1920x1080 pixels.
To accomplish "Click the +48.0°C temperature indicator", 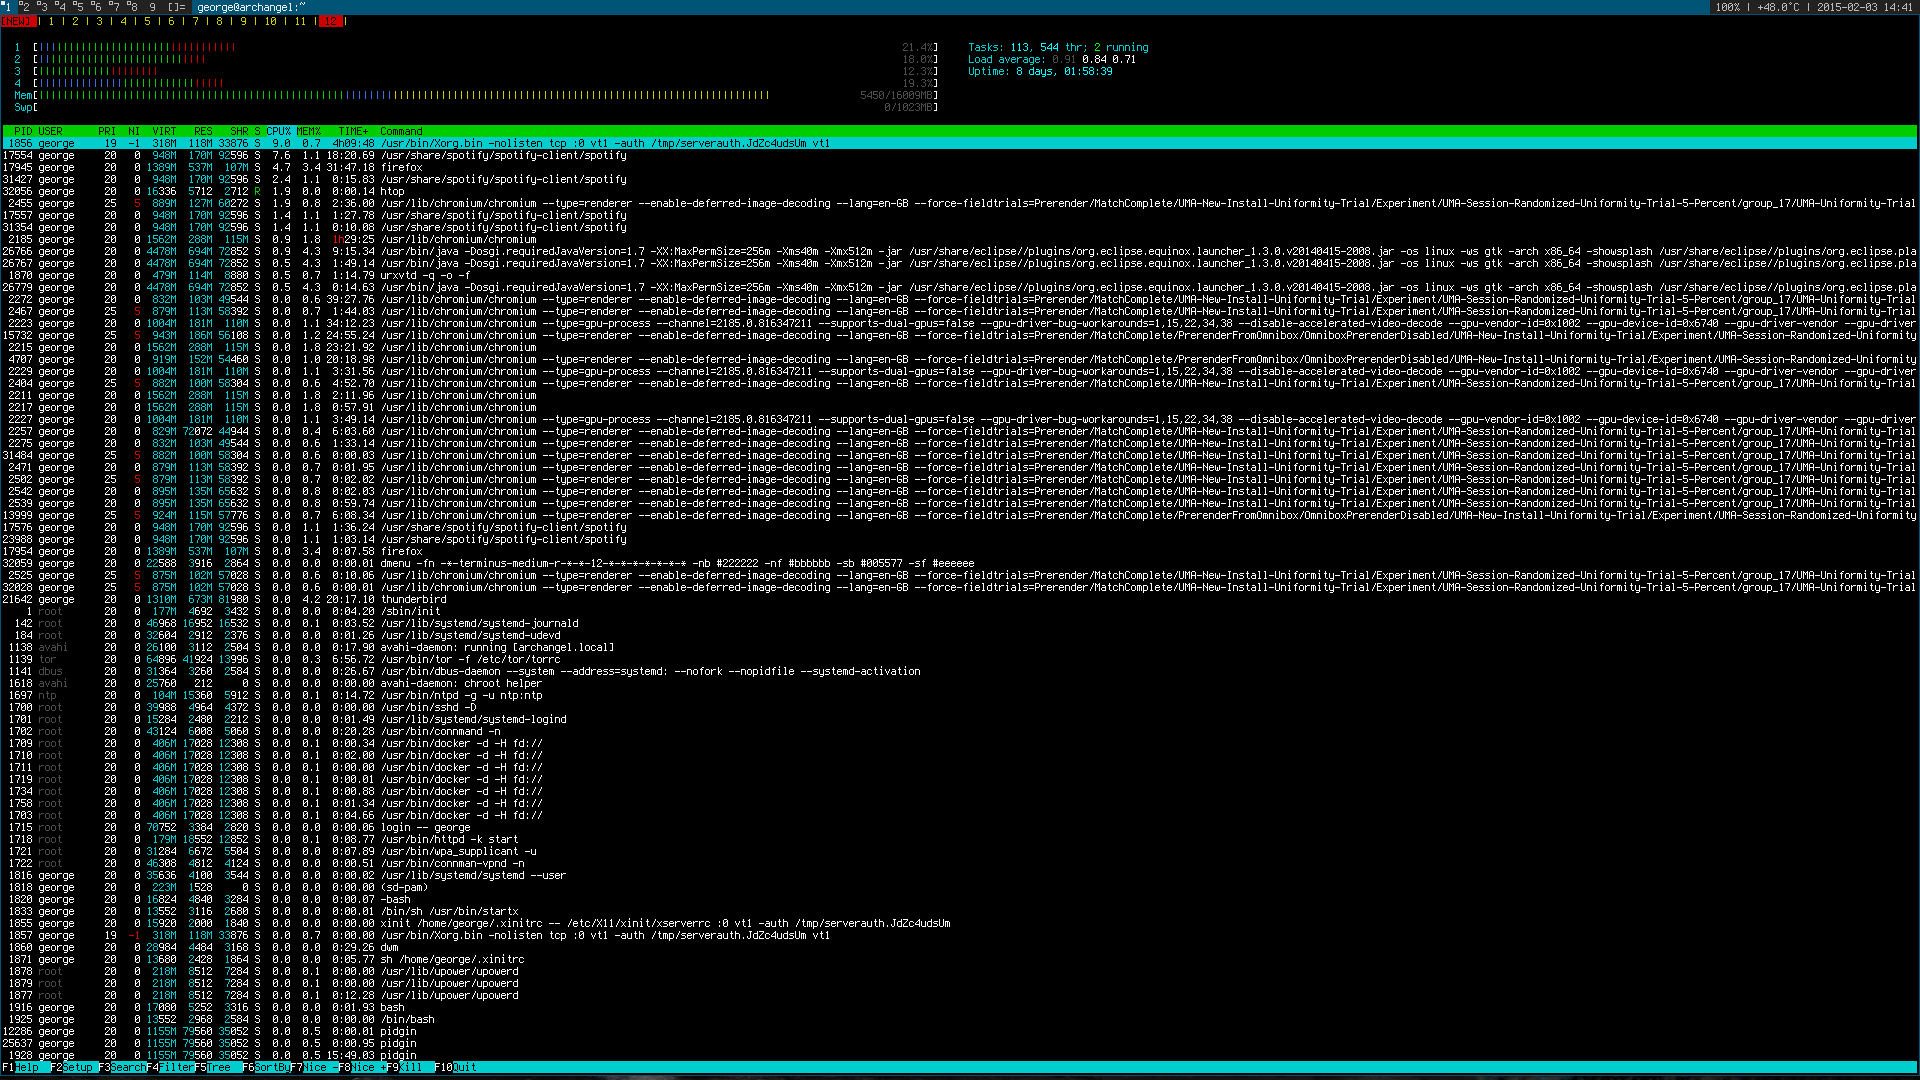I will pos(1779,7).
